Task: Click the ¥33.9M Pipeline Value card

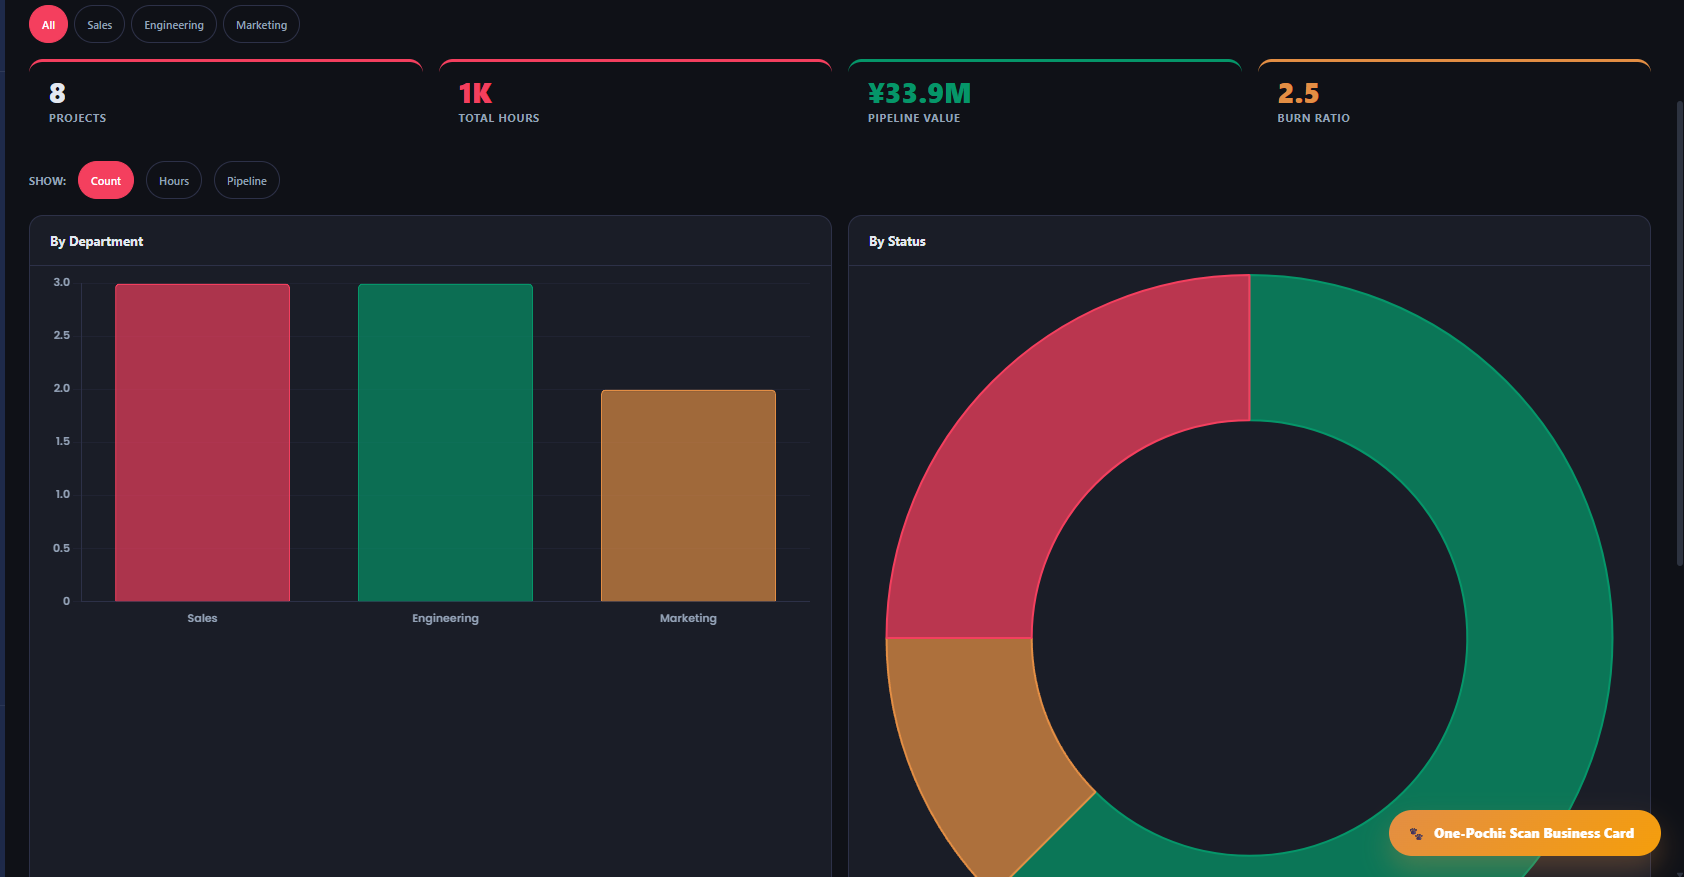Action: (1045, 99)
